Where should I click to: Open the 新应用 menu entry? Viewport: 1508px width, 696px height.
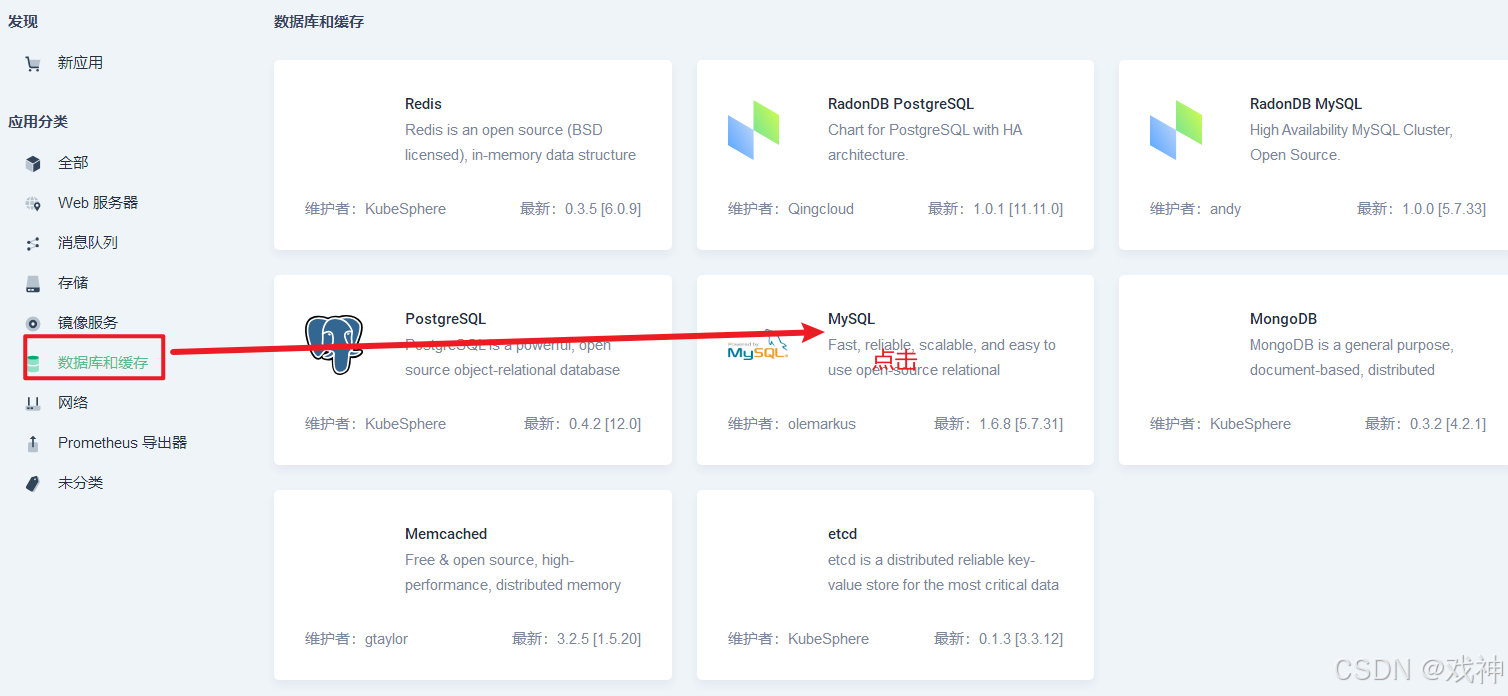(80, 63)
